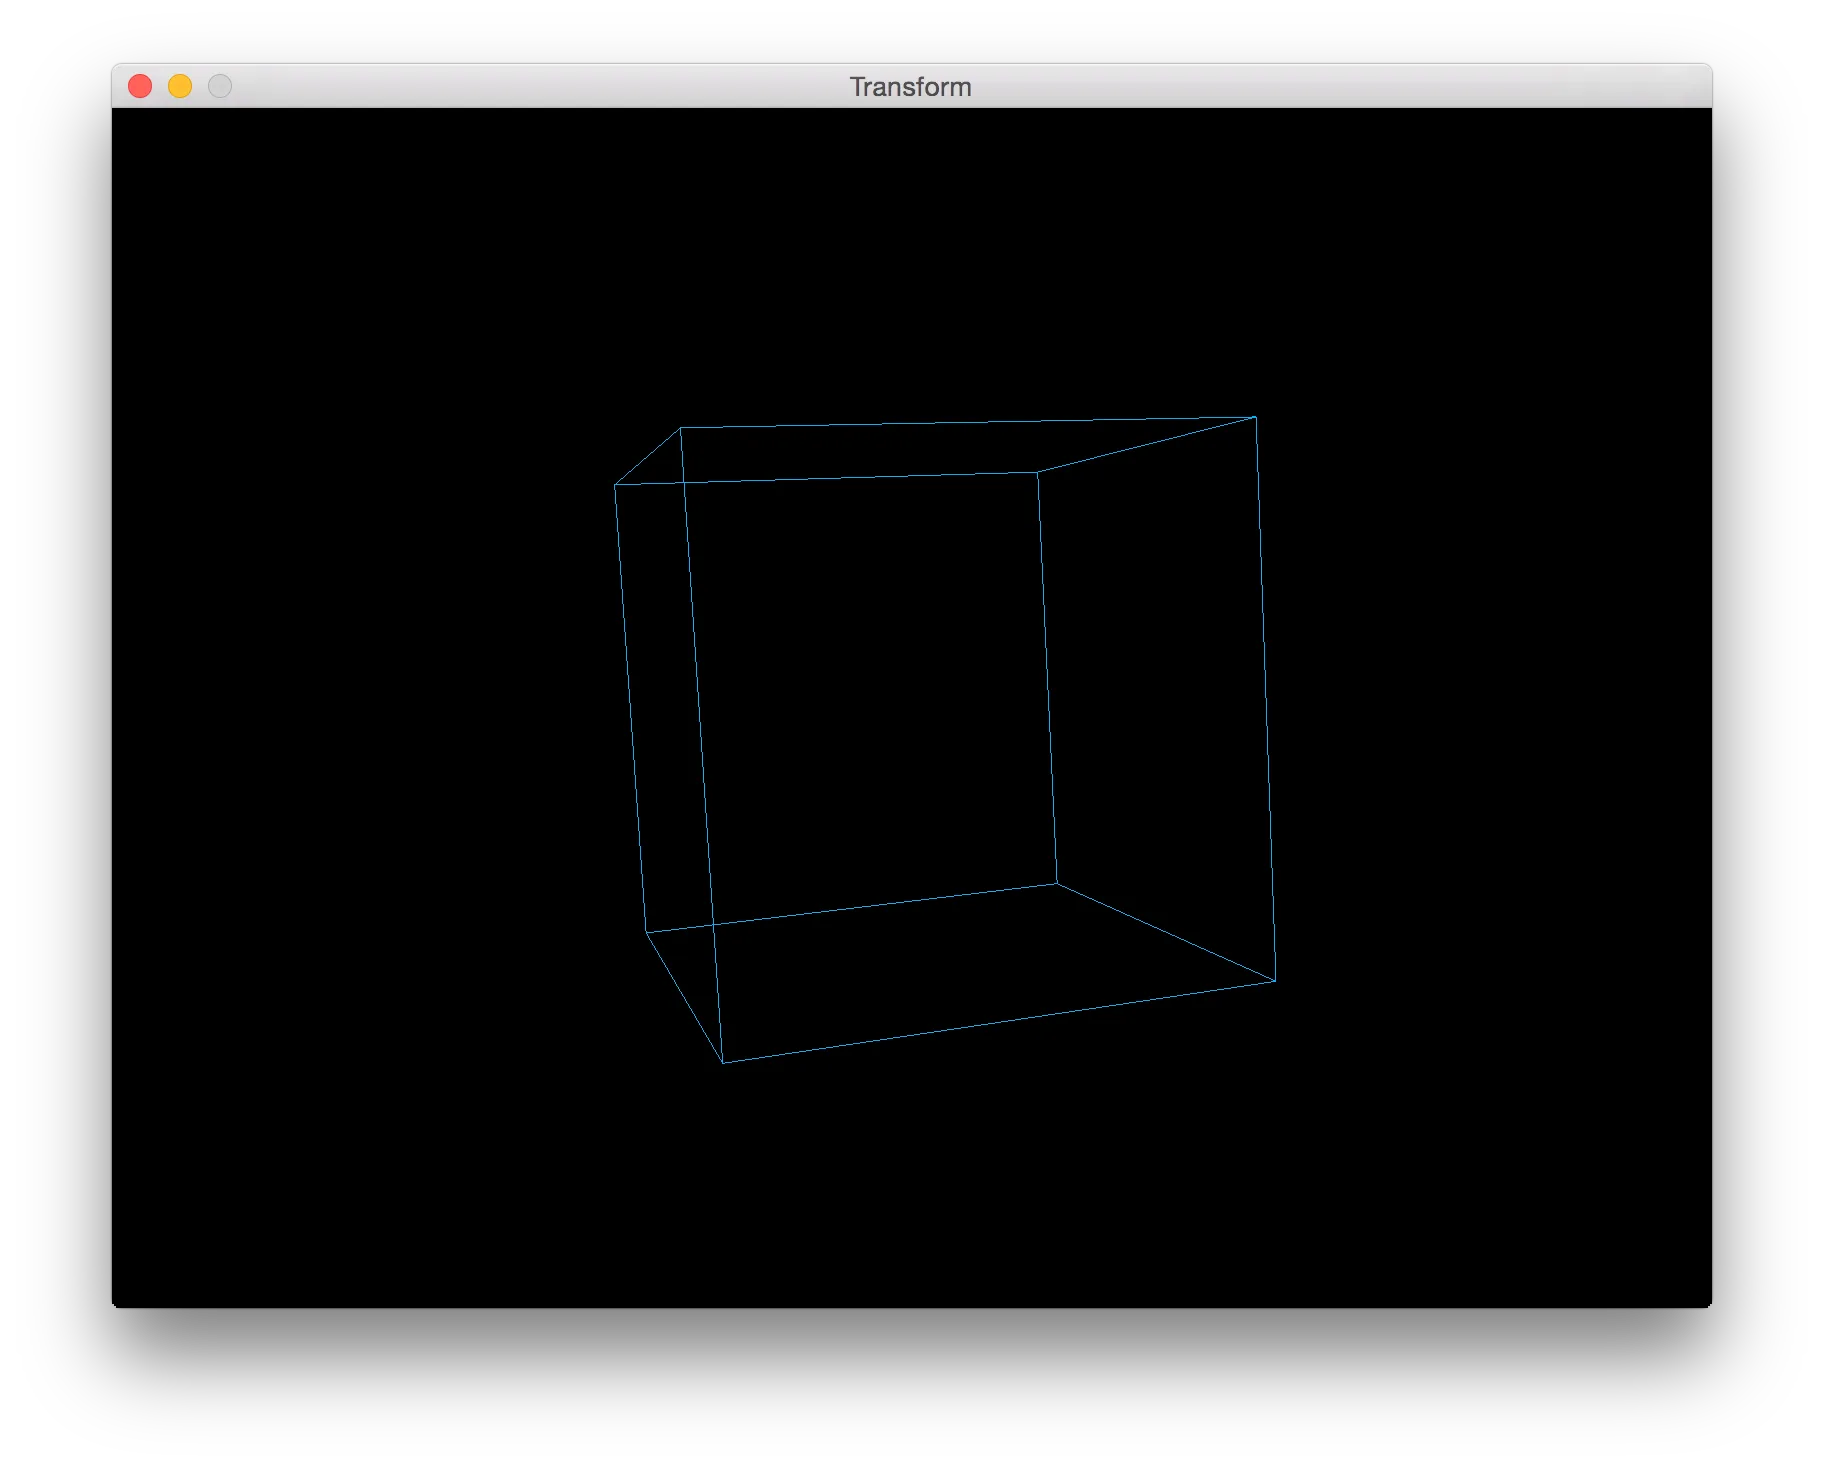Click the cube's top-right corner vertex
Viewport: 1824px width, 1468px height.
pyautogui.click(x=1255, y=417)
